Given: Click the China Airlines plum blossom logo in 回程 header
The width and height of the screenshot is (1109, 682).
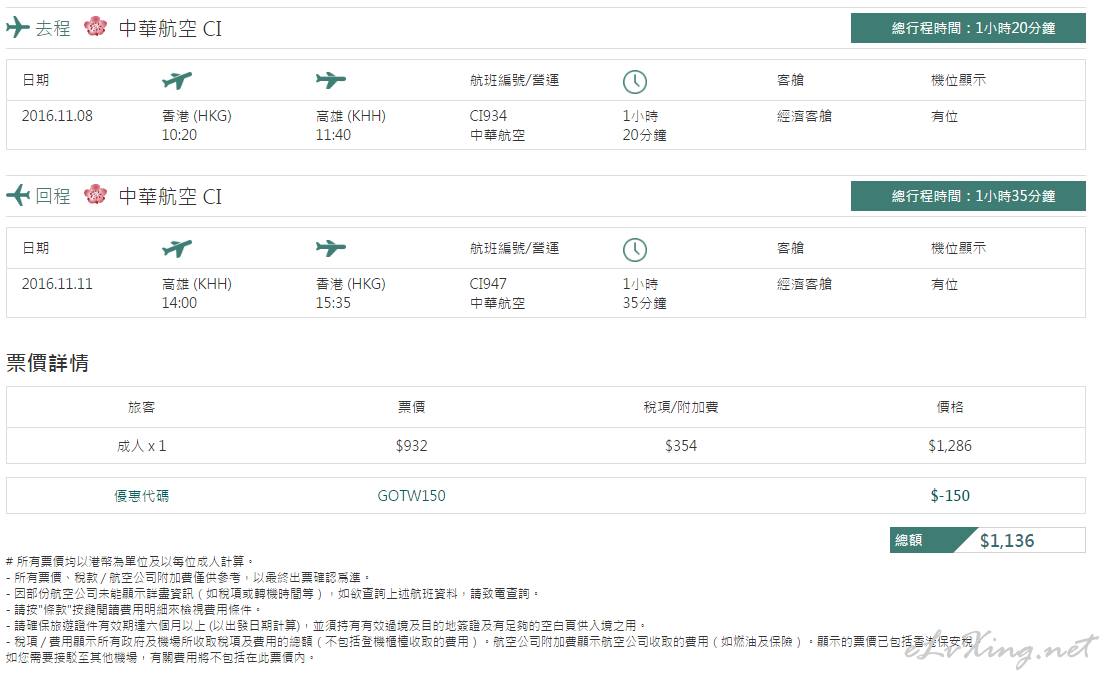Looking at the screenshot, I should click(95, 195).
